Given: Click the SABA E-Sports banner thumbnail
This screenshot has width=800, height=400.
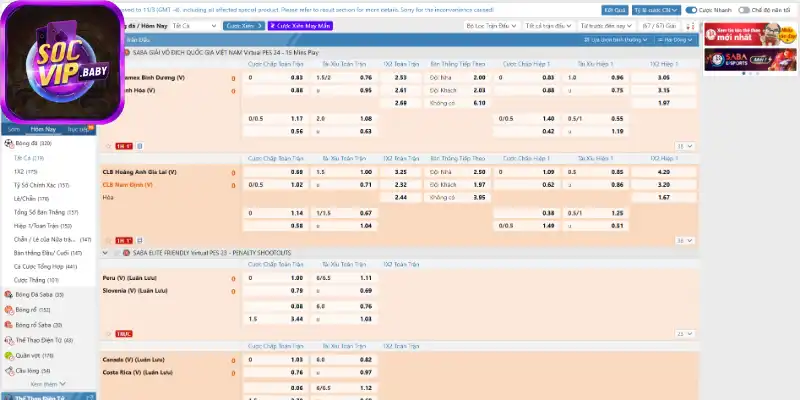Looking at the screenshot, I should click(x=751, y=61).
